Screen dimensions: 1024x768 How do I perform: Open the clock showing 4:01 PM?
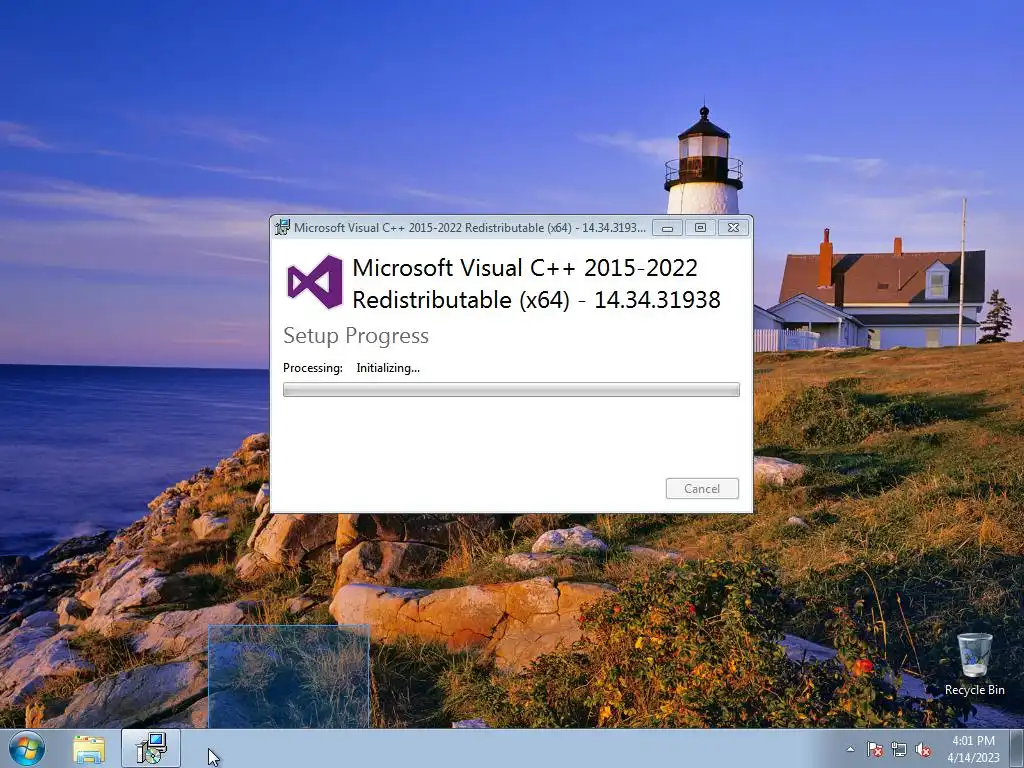973,748
